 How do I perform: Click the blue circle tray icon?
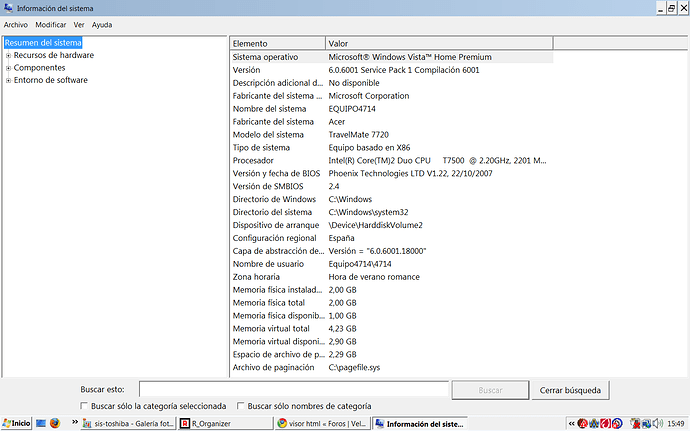(x=617, y=424)
